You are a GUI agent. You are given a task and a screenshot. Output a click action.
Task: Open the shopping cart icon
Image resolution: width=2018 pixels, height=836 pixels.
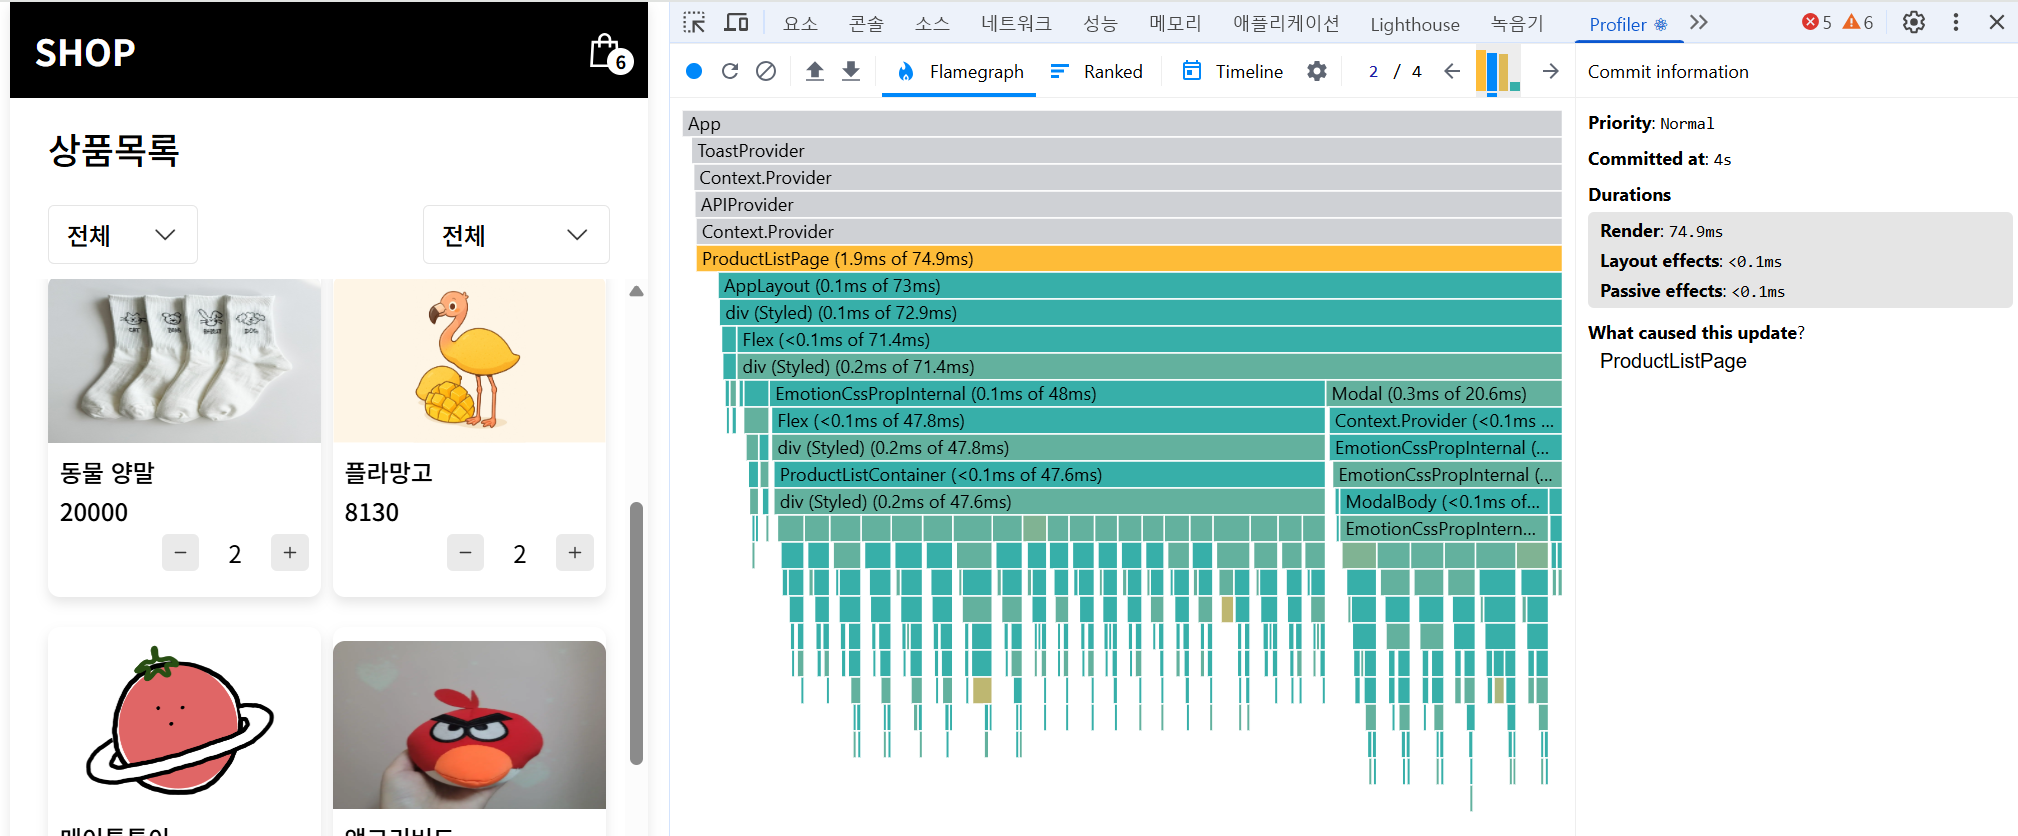tap(609, 53)
